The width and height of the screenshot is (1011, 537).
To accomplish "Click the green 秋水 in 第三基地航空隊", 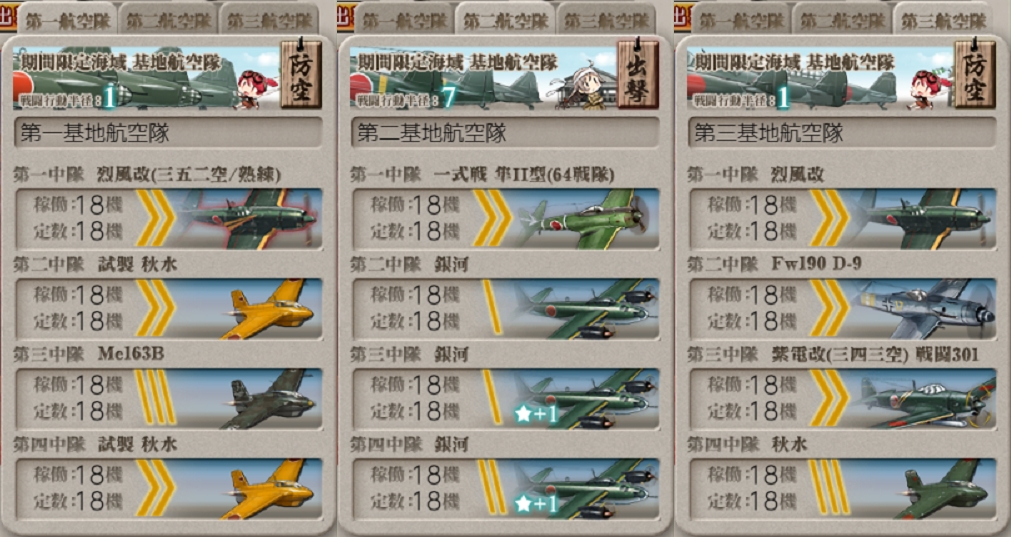I will 843,489.
